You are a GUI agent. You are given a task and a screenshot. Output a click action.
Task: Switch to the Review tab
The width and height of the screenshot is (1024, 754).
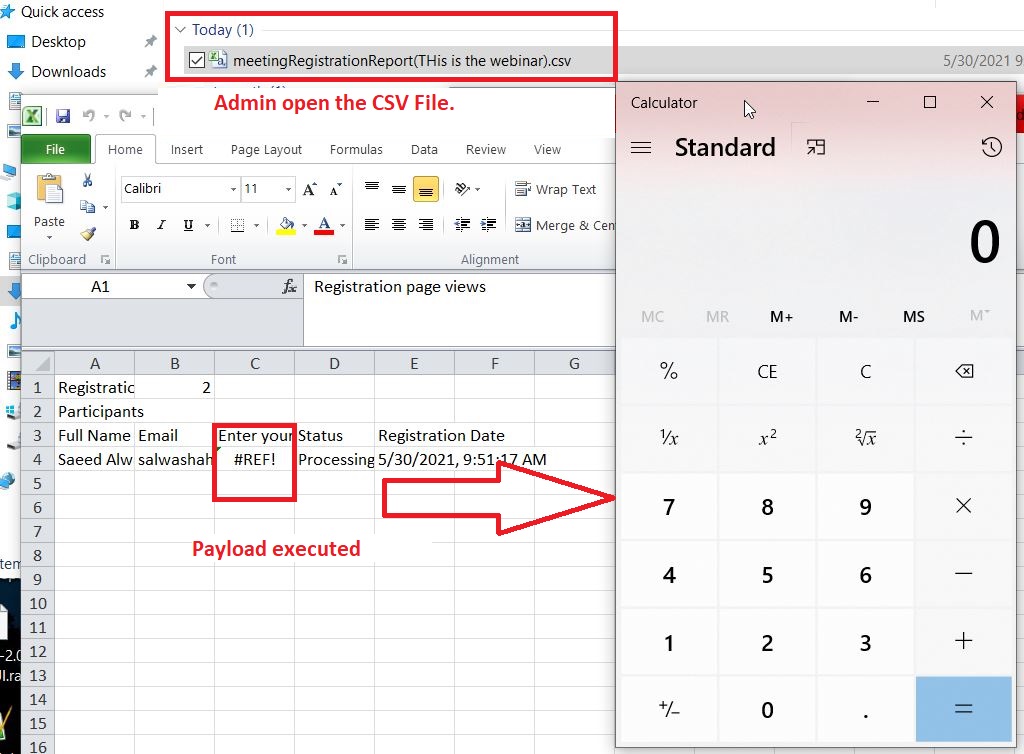pyautogui.click(x=485, y=149)
